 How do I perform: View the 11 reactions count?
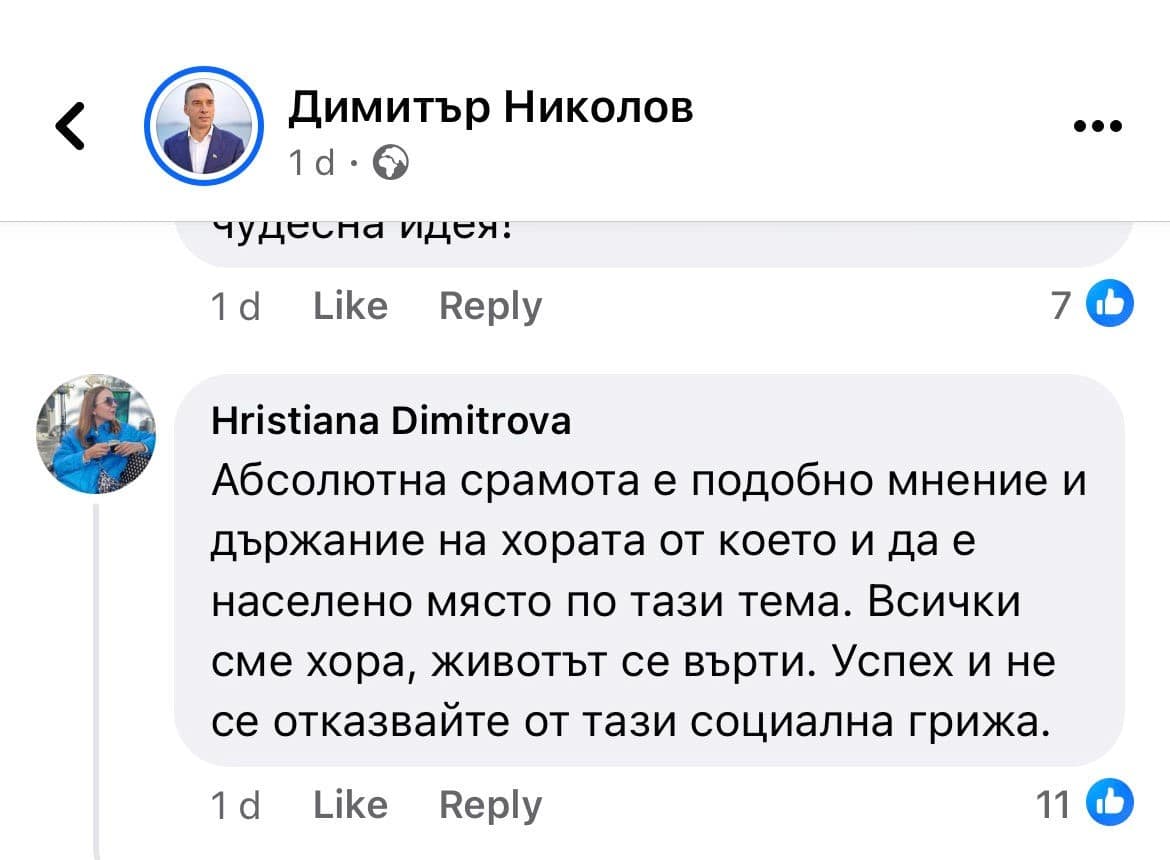pos(1052,805)
